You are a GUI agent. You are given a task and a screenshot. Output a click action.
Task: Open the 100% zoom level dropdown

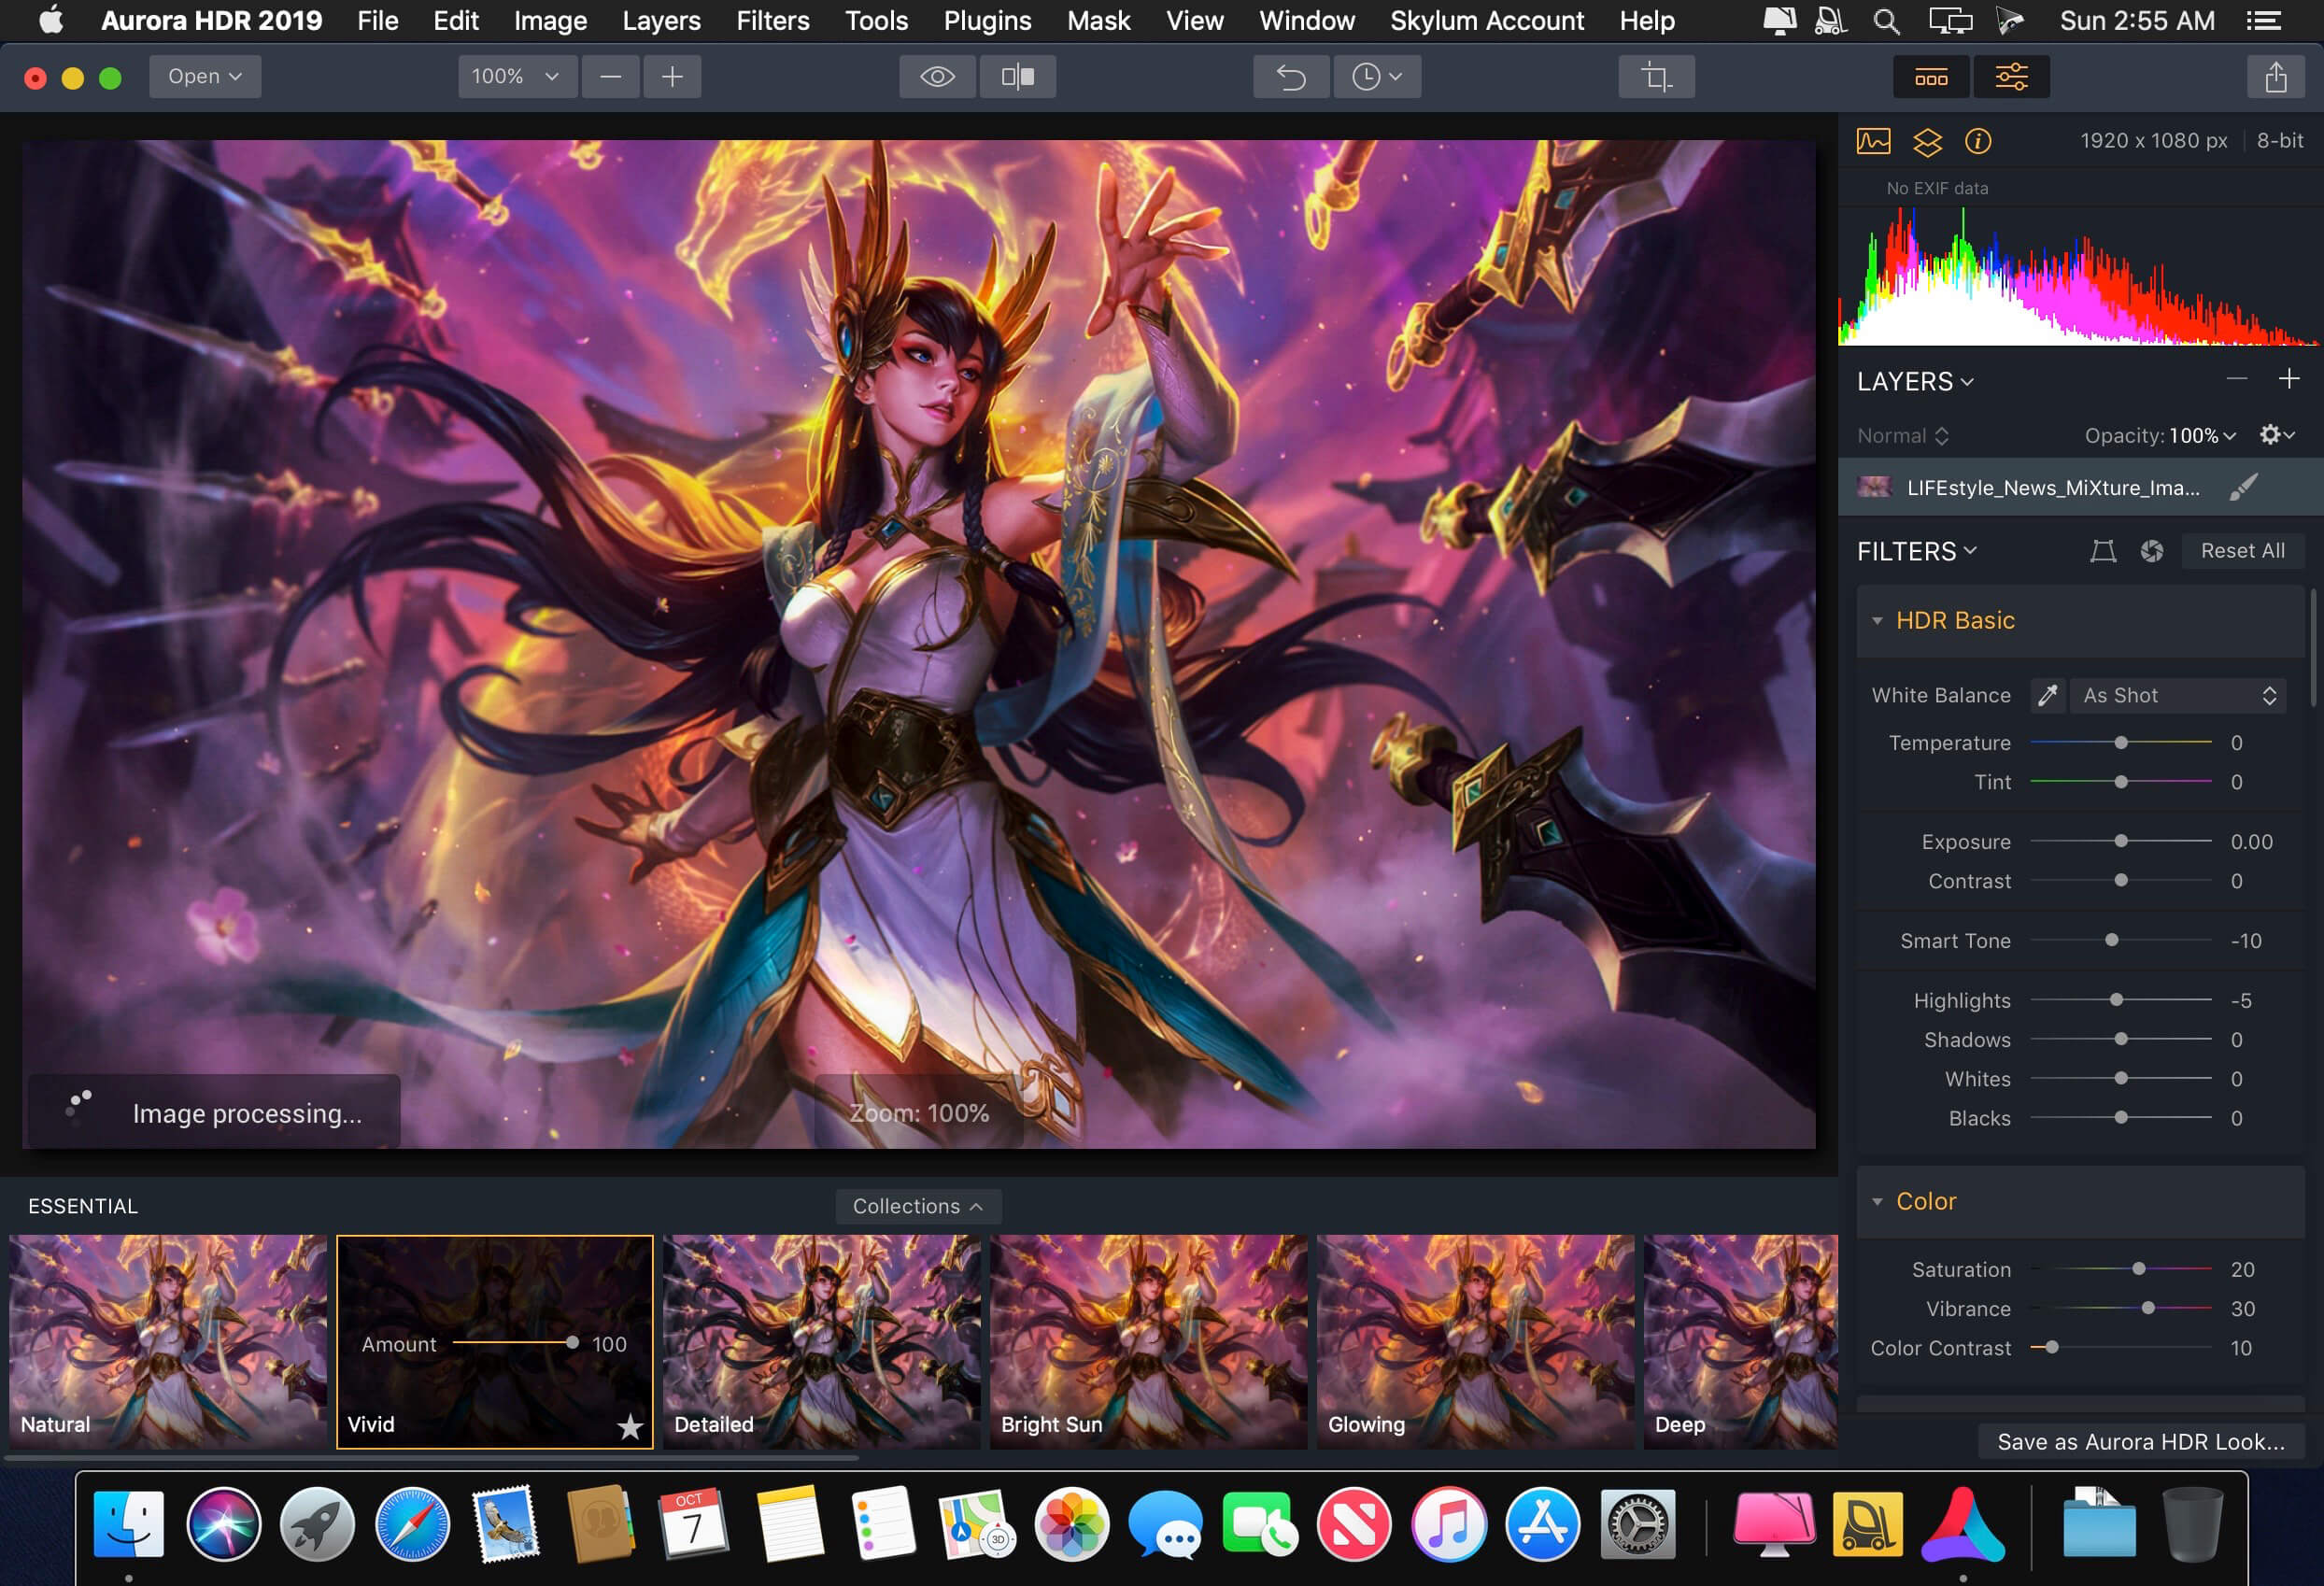(x=516, y=77)
